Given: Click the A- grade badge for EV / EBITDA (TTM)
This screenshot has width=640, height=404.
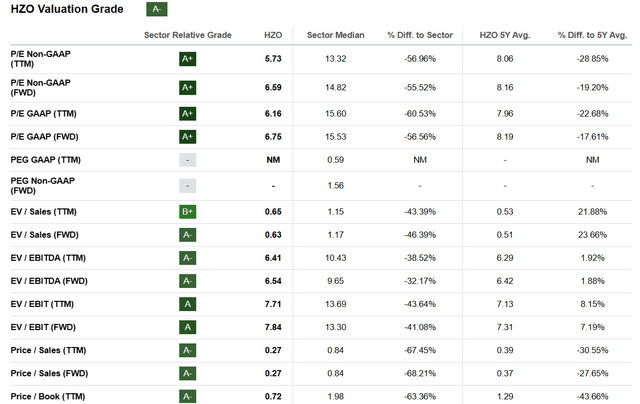Looking at the screenshot, I should tap(187, 258).
